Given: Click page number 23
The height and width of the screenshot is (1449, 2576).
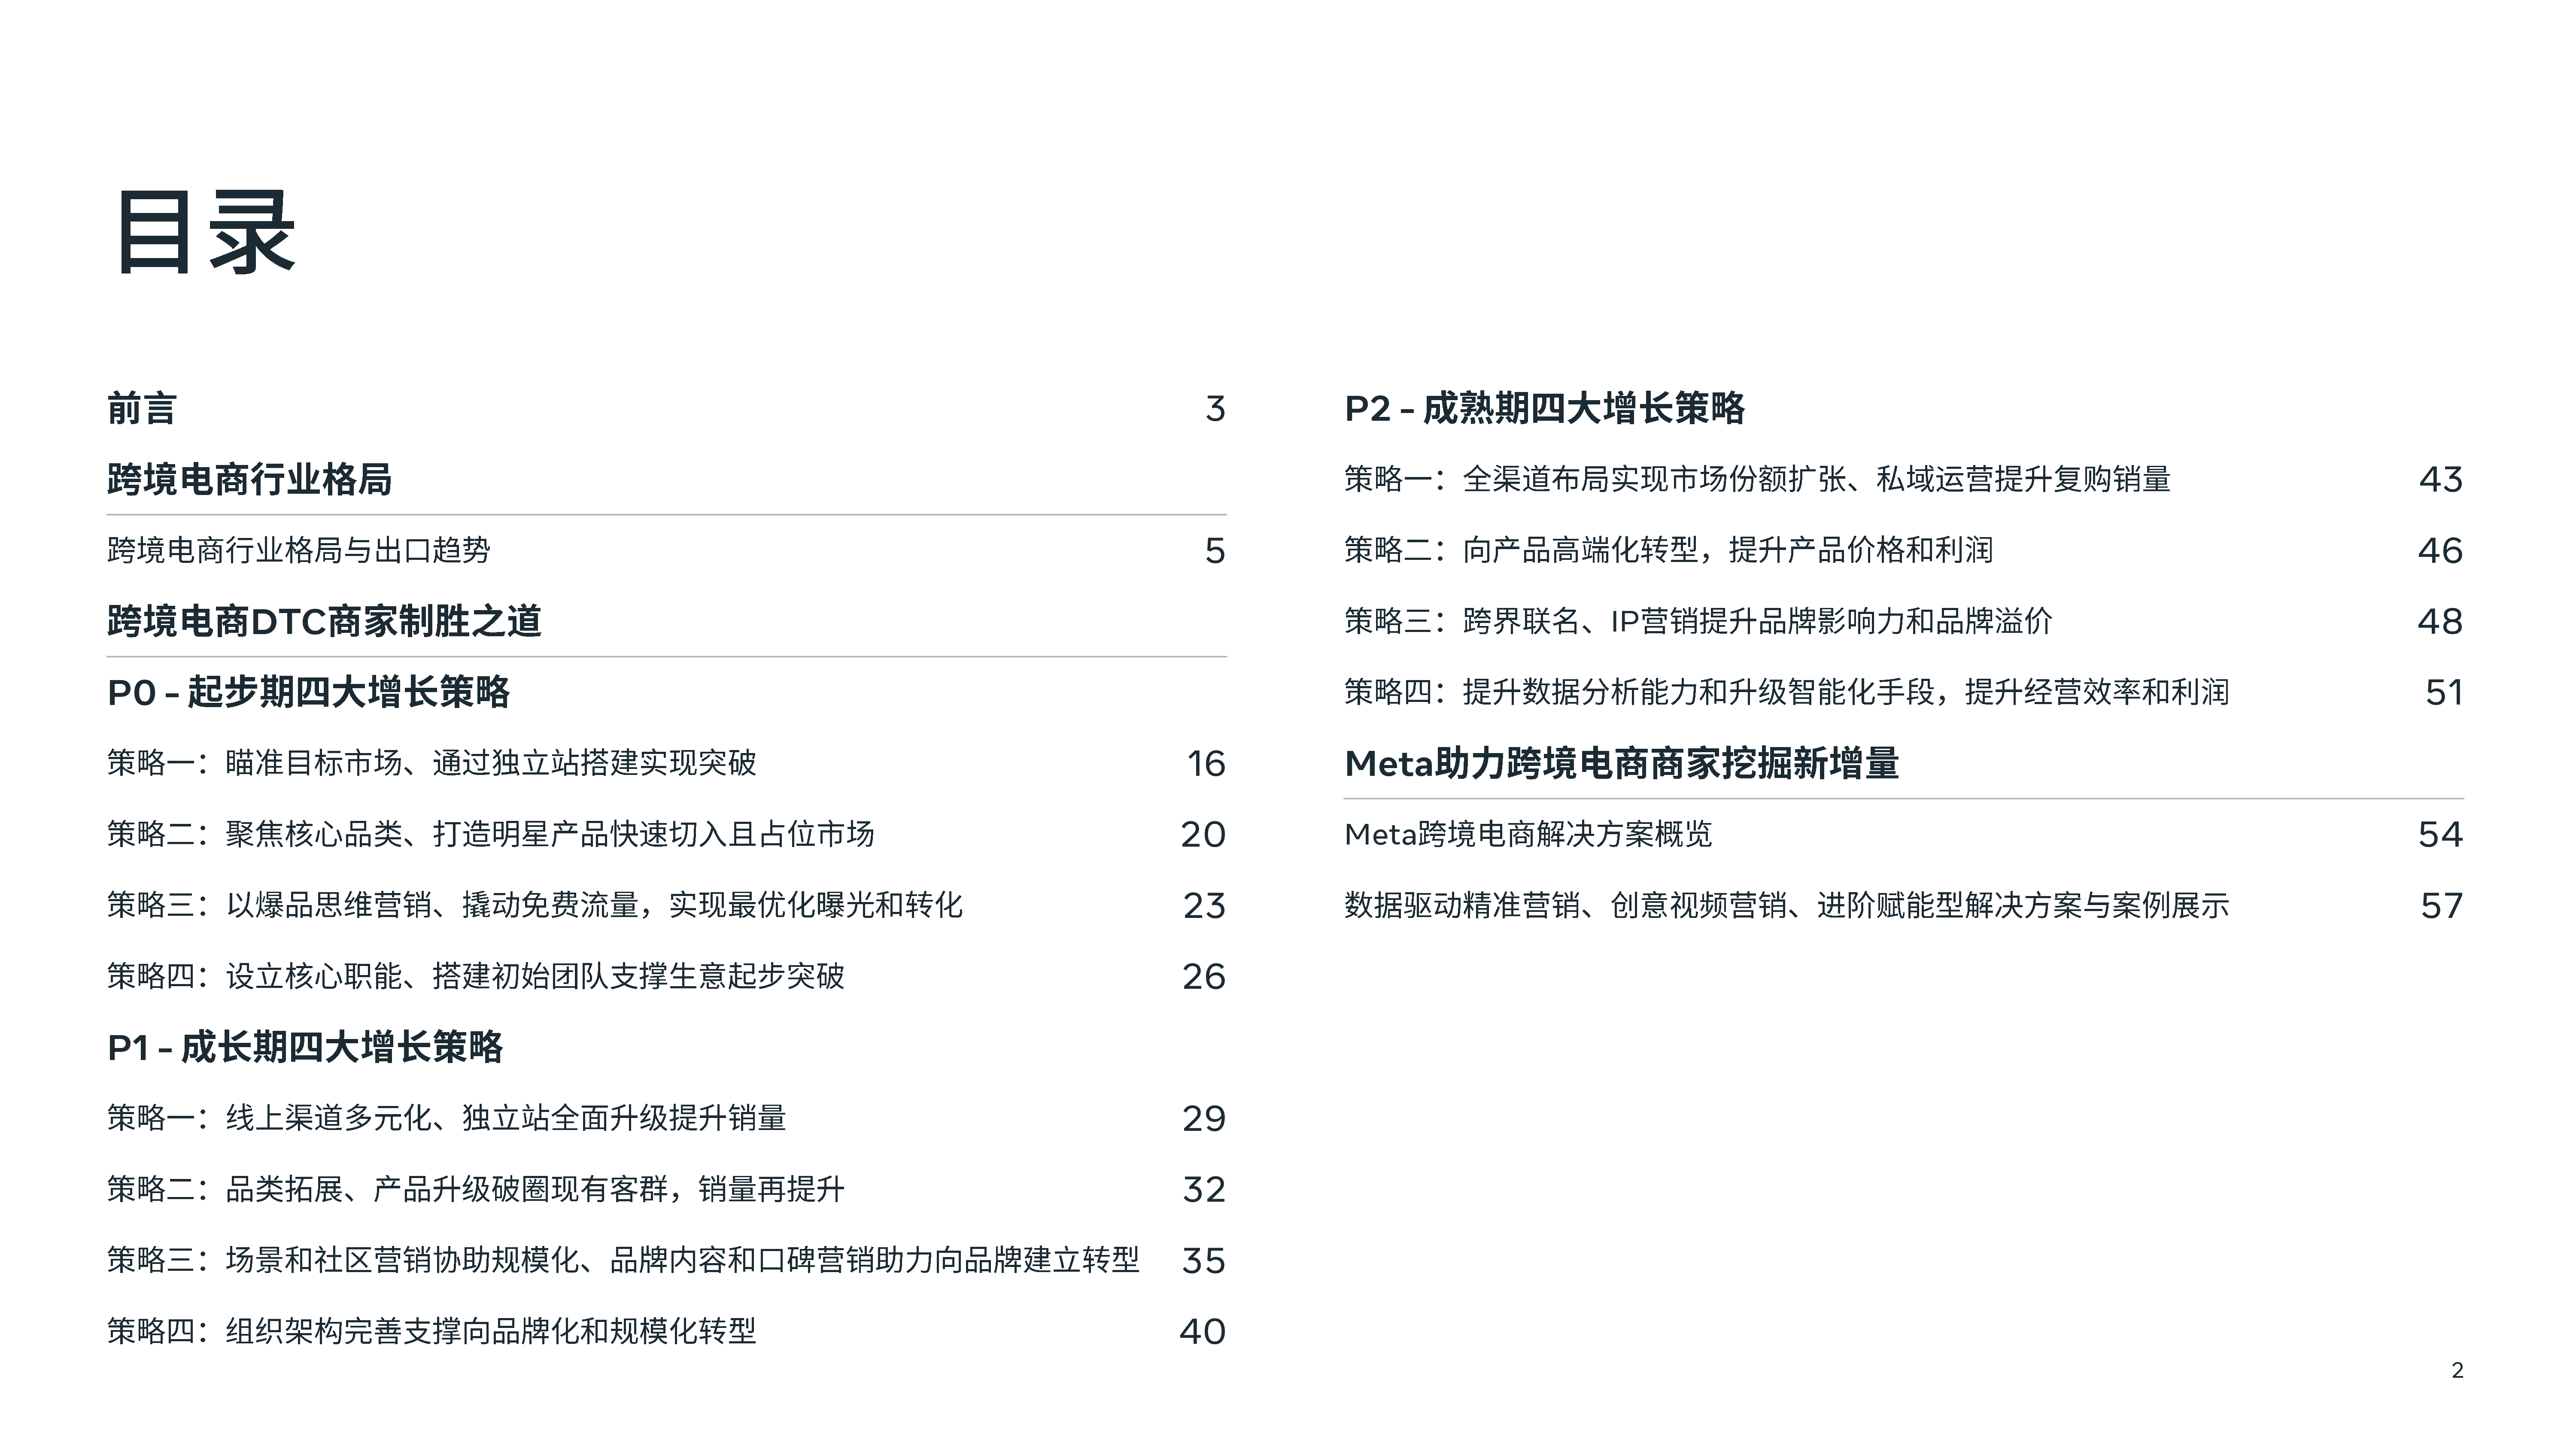Looking at the screenshot, I should pyautogui.click(x=1204, y=905).
